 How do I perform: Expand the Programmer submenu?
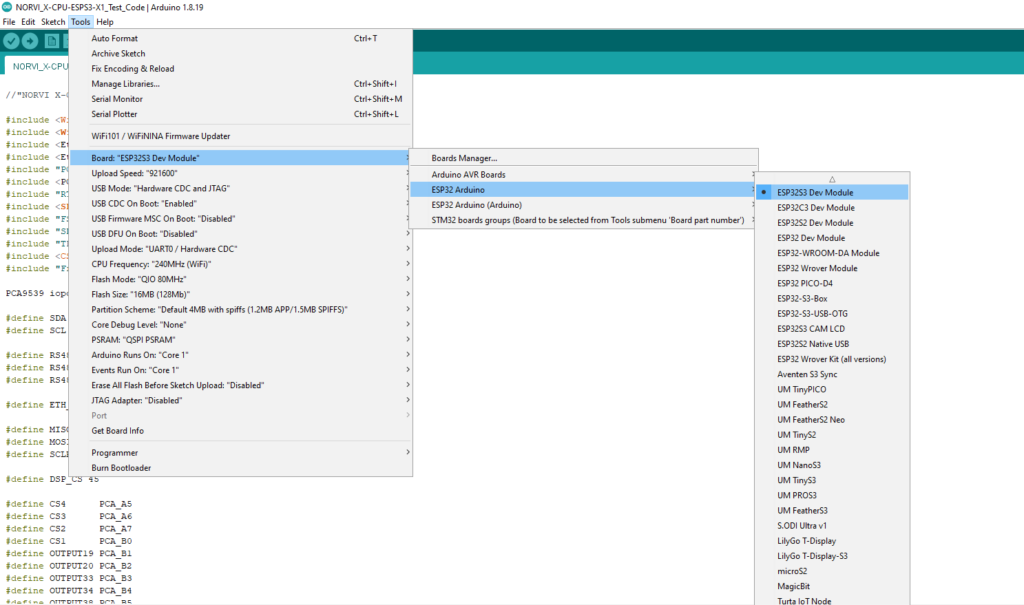click(240, 453)
